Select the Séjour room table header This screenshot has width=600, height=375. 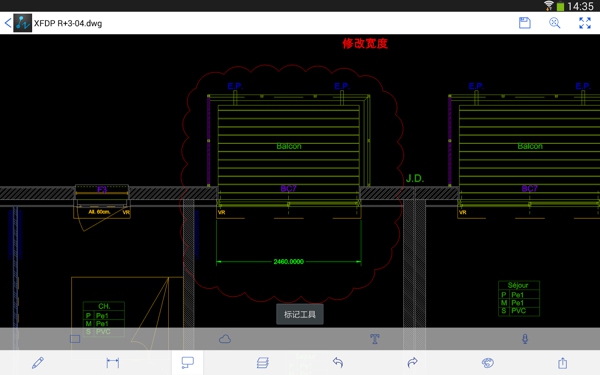pos(518,285)
